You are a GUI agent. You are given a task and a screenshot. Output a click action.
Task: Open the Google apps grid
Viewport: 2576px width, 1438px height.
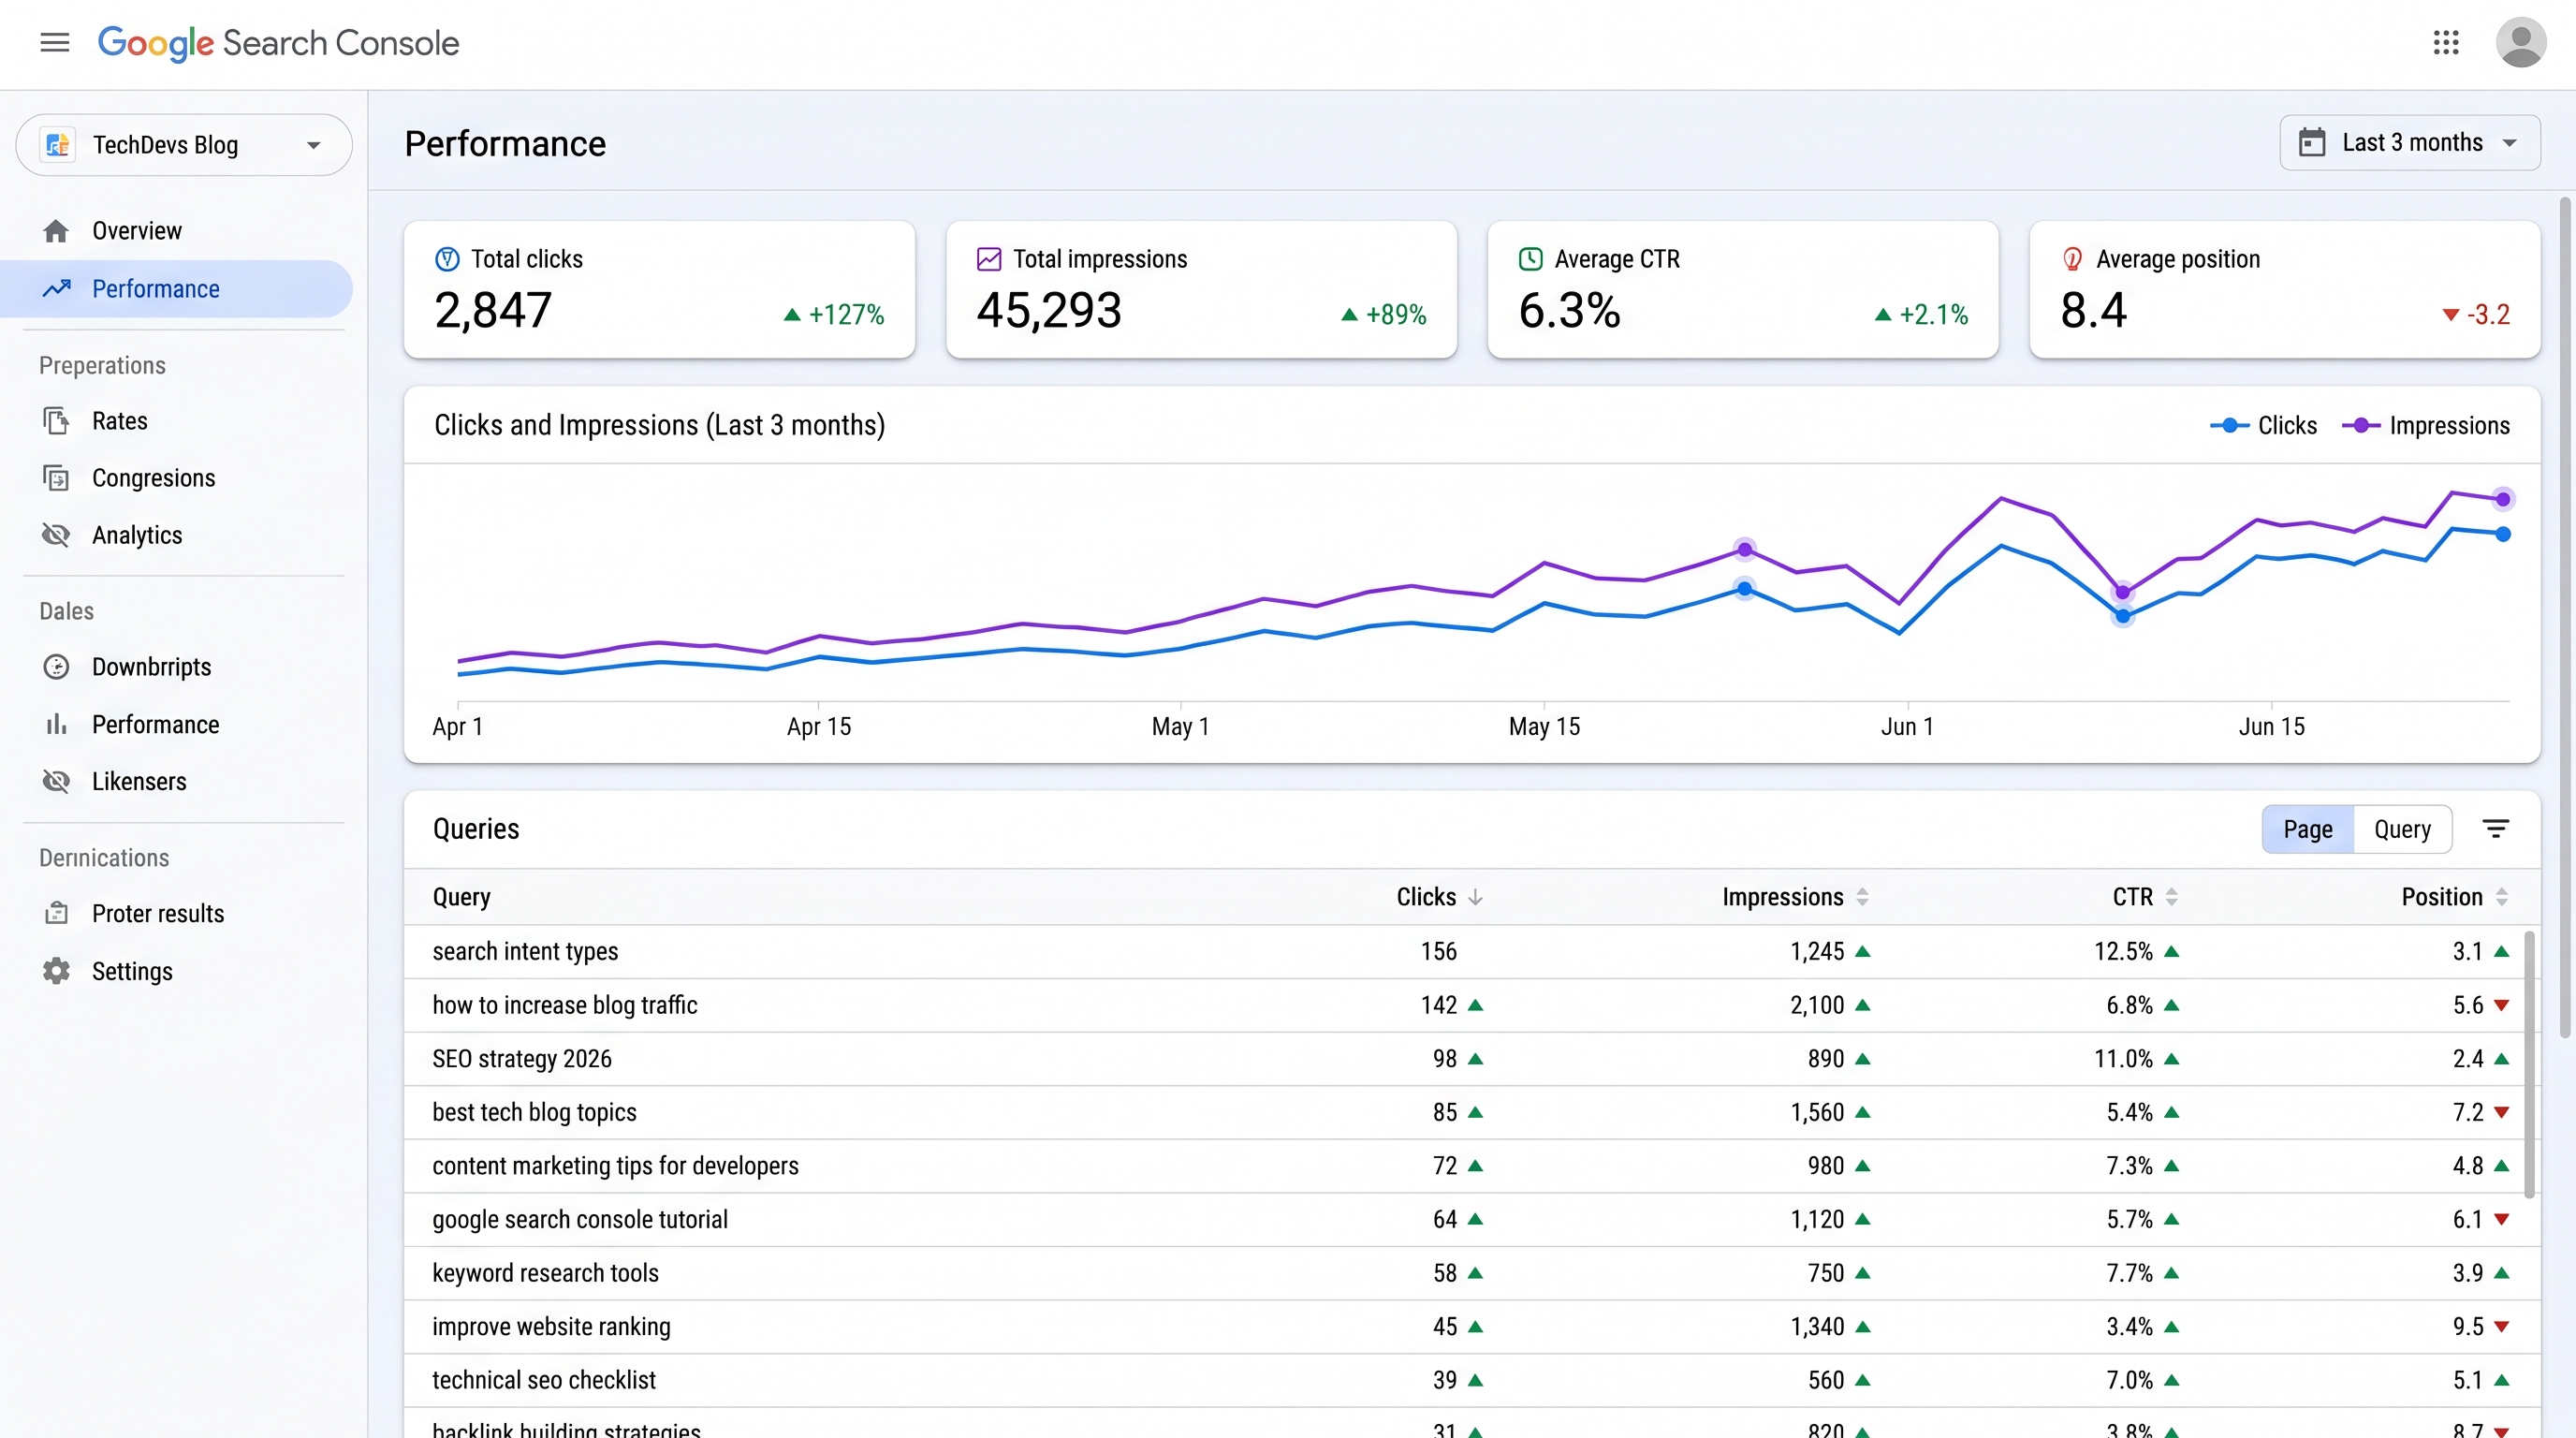pyautogui.click(x=2446, y=42)
